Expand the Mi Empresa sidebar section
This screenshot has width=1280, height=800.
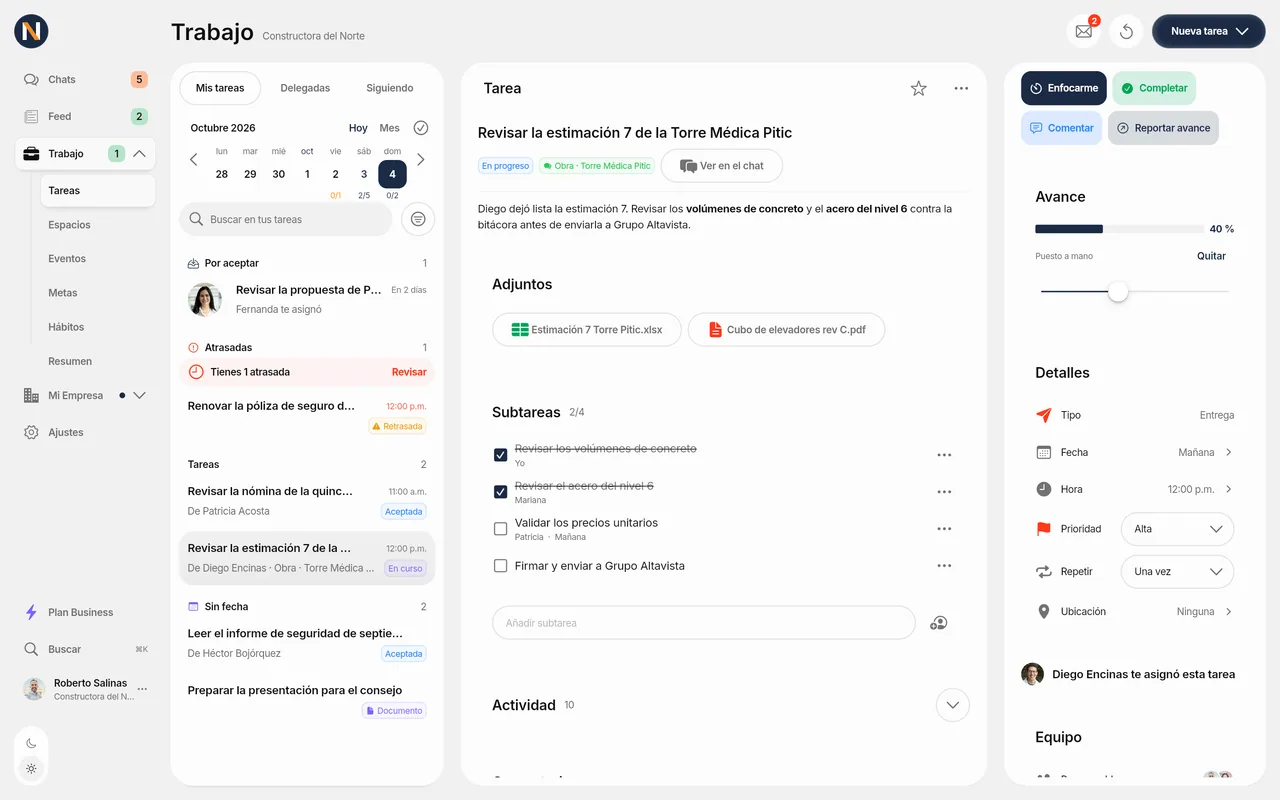139,395
